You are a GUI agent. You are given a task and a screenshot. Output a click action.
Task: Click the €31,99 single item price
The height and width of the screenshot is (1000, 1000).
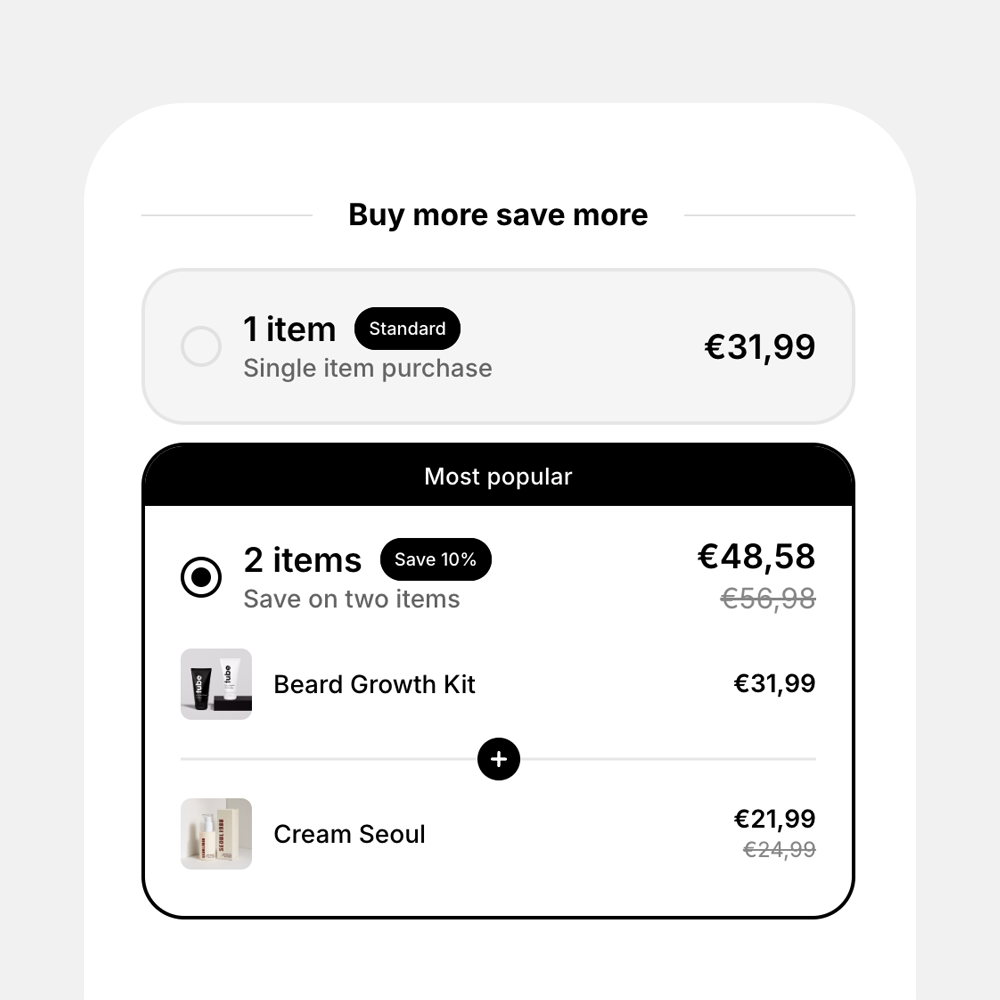coord(760,347)
